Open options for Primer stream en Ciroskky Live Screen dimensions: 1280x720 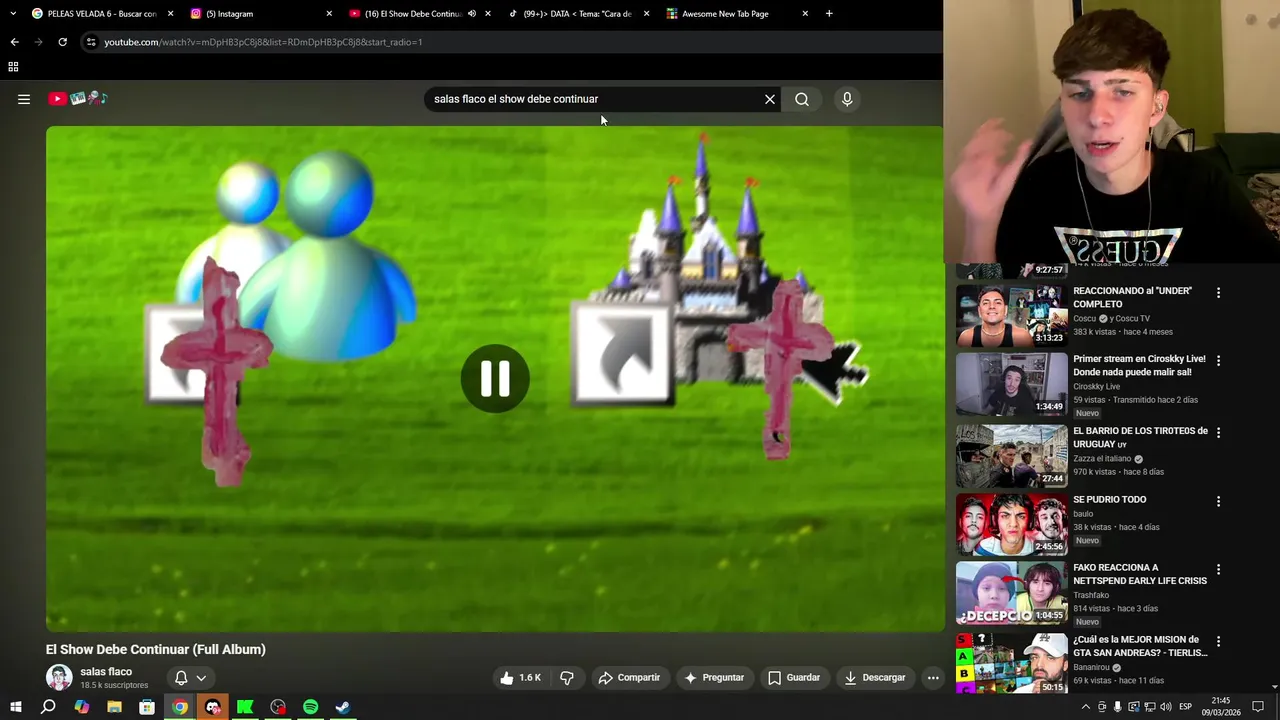(1218, 360)
